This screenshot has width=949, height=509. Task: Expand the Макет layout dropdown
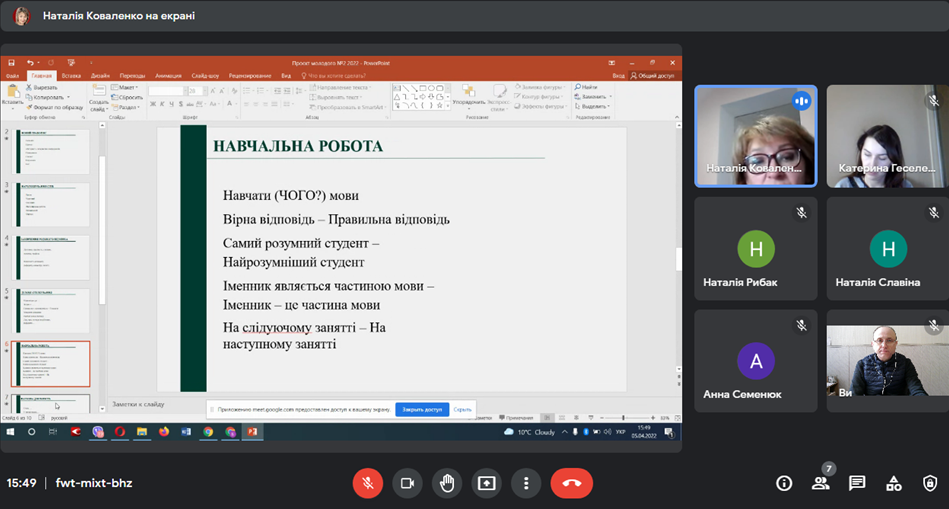coord(128,88)
